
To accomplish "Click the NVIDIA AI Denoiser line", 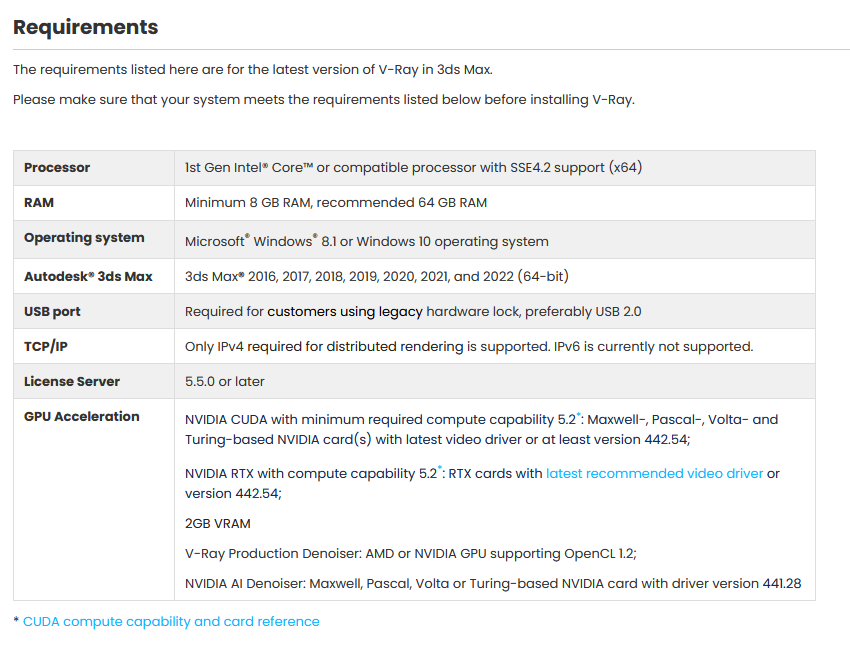I will 493,584.
